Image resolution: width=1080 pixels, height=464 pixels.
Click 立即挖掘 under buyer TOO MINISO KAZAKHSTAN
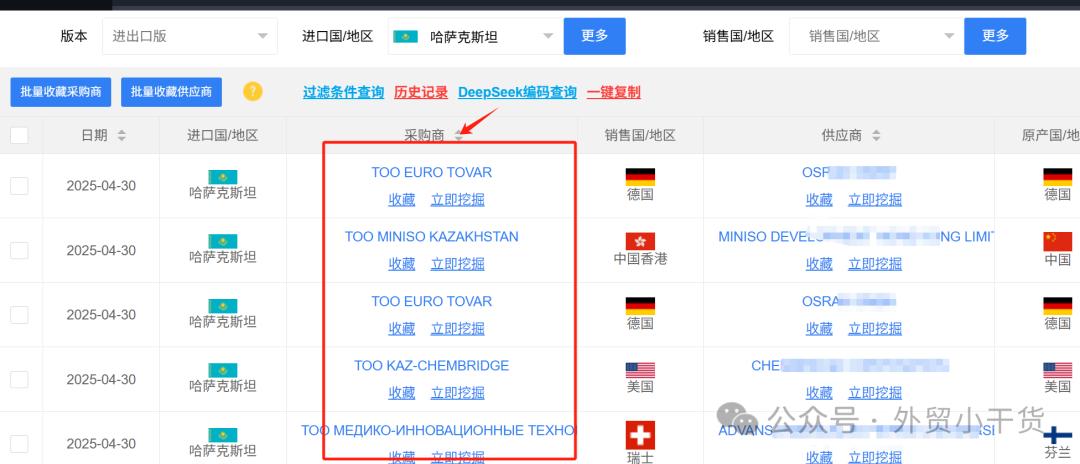[458, 264]
